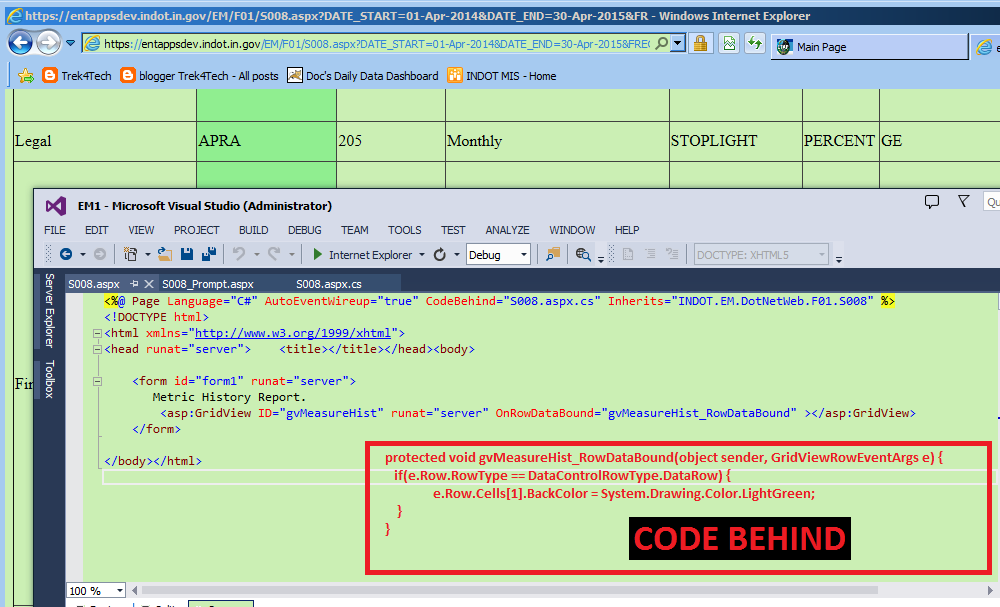Open the ANALYZE menu

point(507,230)
